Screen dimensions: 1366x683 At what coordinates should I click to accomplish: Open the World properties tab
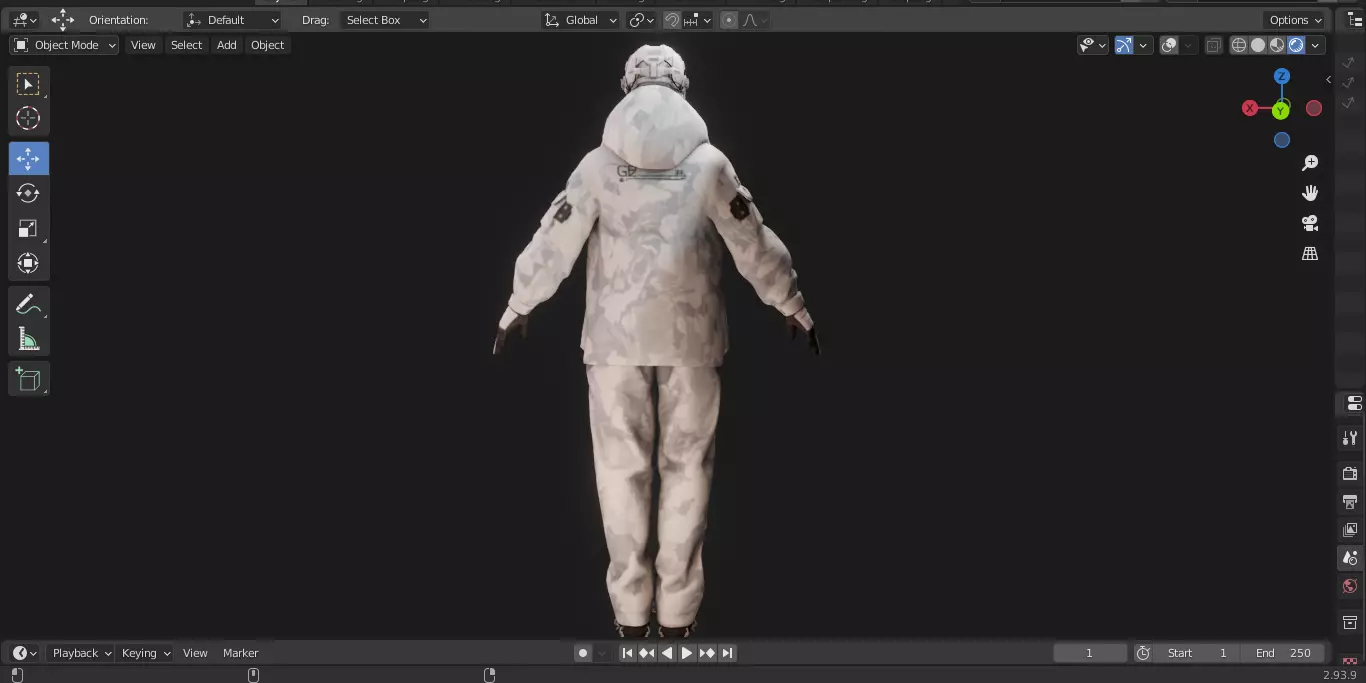coord(1350,586)
